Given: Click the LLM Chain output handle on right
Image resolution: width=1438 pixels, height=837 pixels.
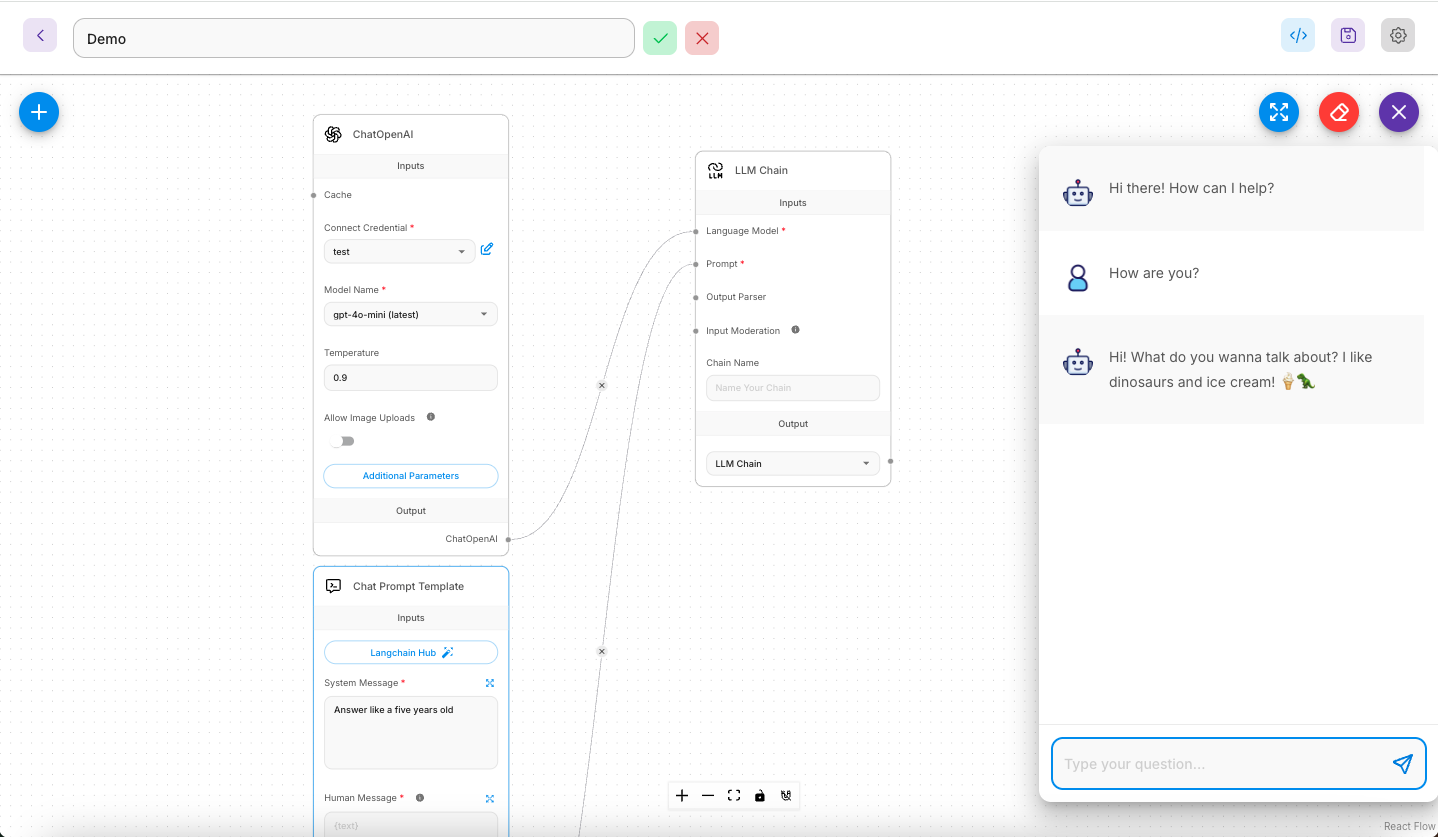Looking at the screenshot, I should pos(891,462).
